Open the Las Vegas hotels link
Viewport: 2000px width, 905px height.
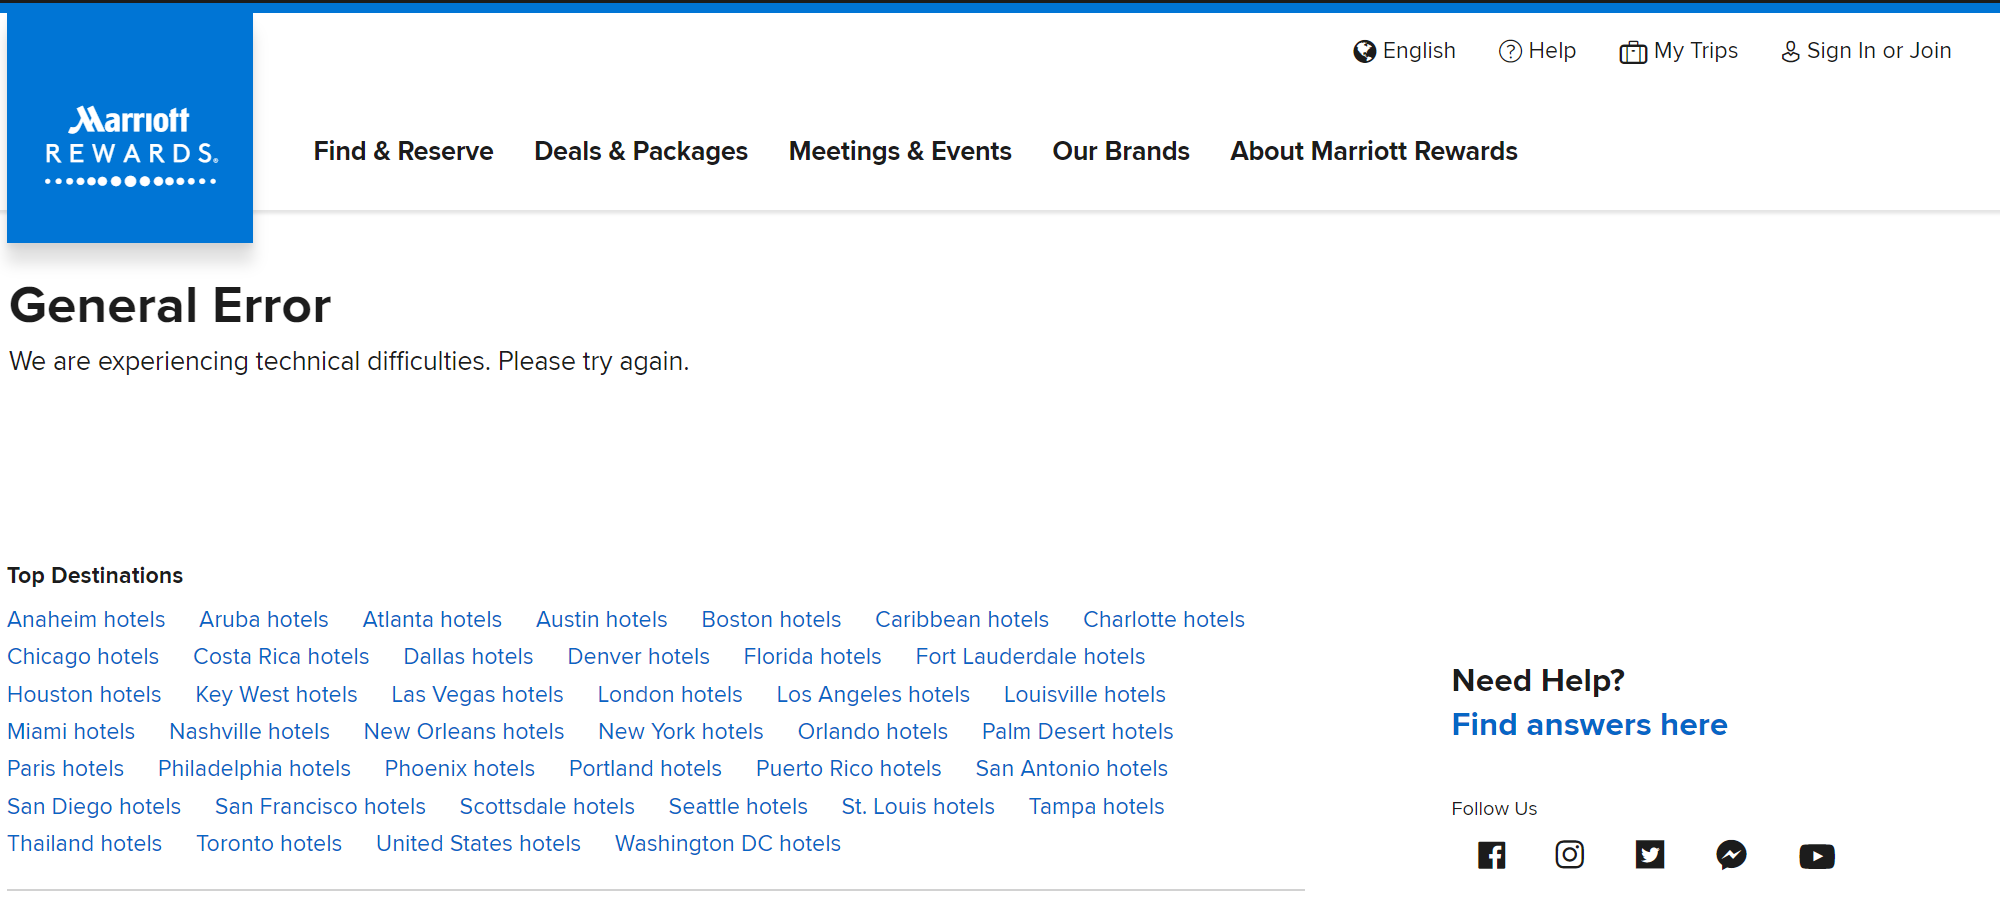[477, 694]
